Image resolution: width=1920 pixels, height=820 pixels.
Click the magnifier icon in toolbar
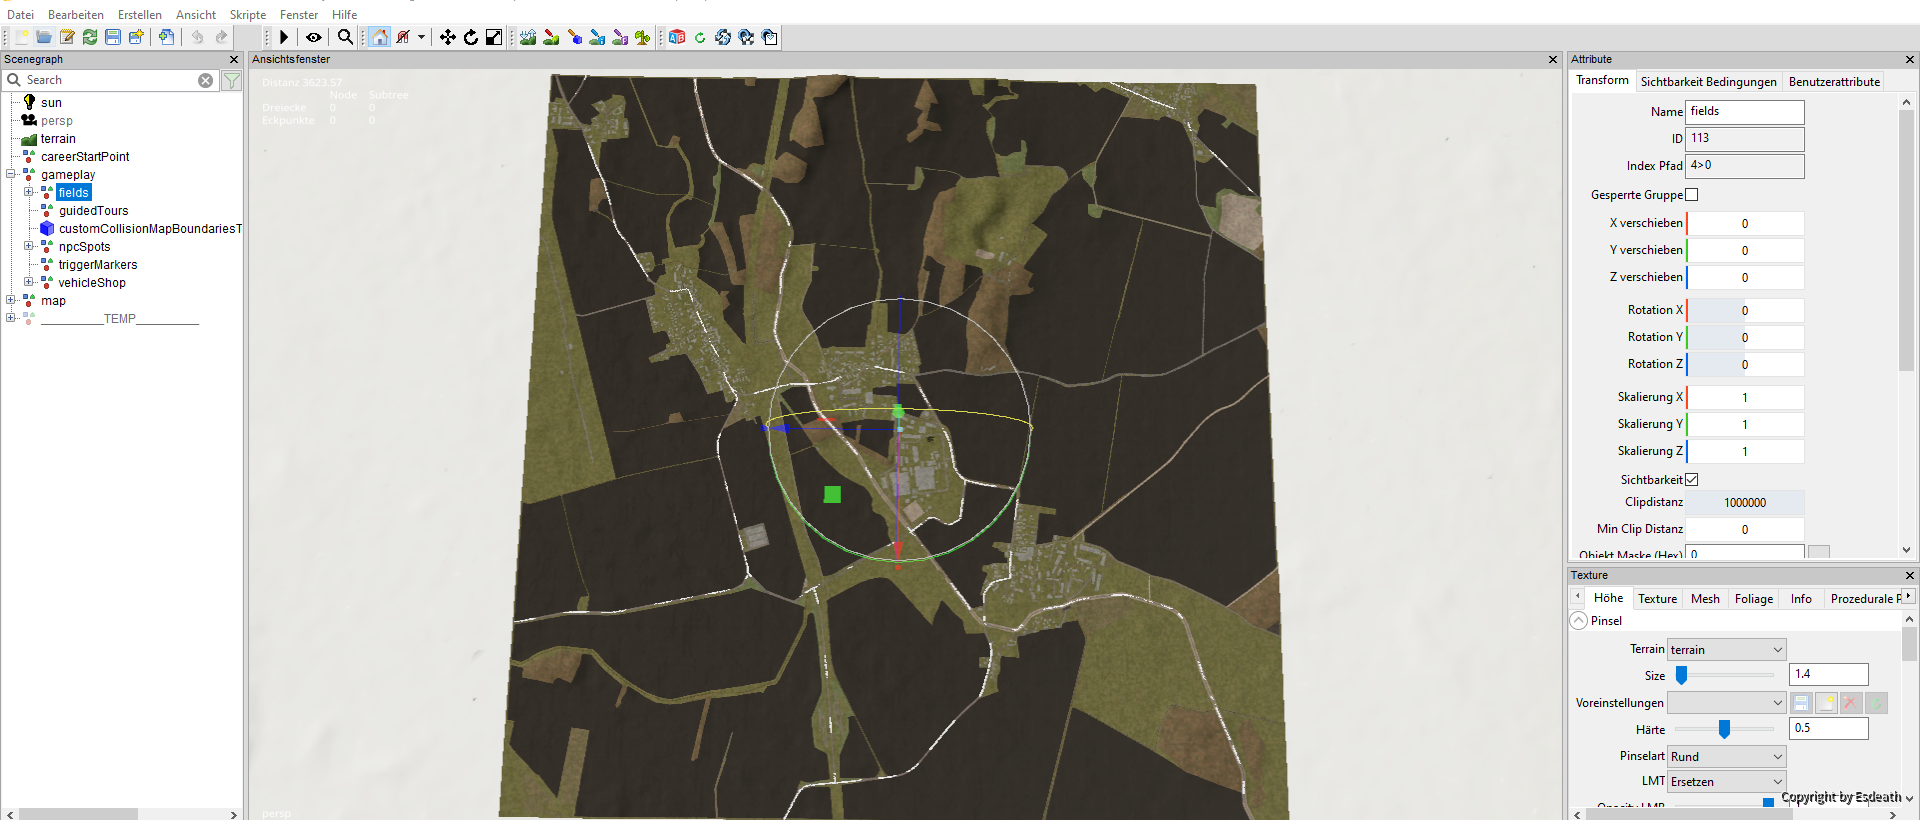click(346, 37)
